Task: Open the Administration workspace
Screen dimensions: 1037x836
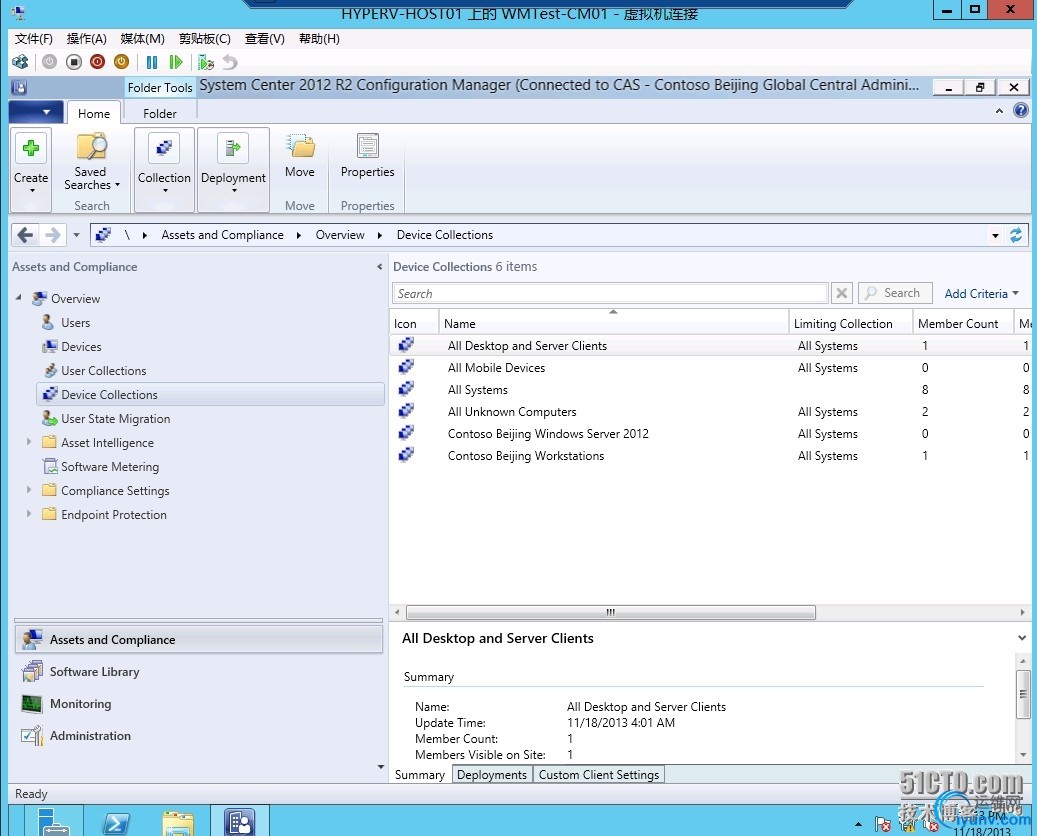Action: (x=198, y=735)
